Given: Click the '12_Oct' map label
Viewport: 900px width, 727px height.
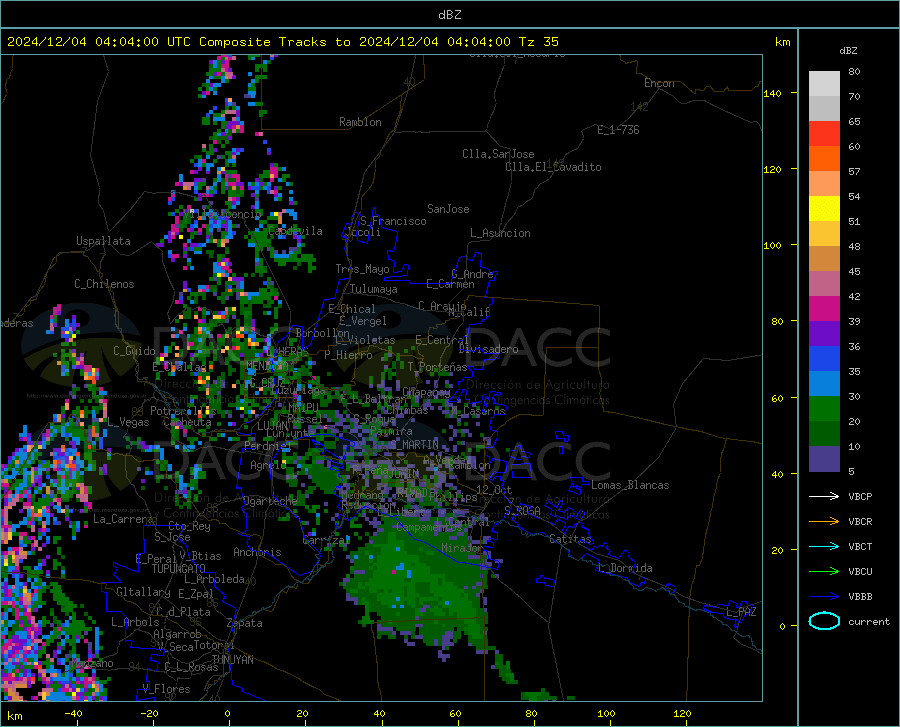Looking at the screenshot, I should [x=494, y=489].
